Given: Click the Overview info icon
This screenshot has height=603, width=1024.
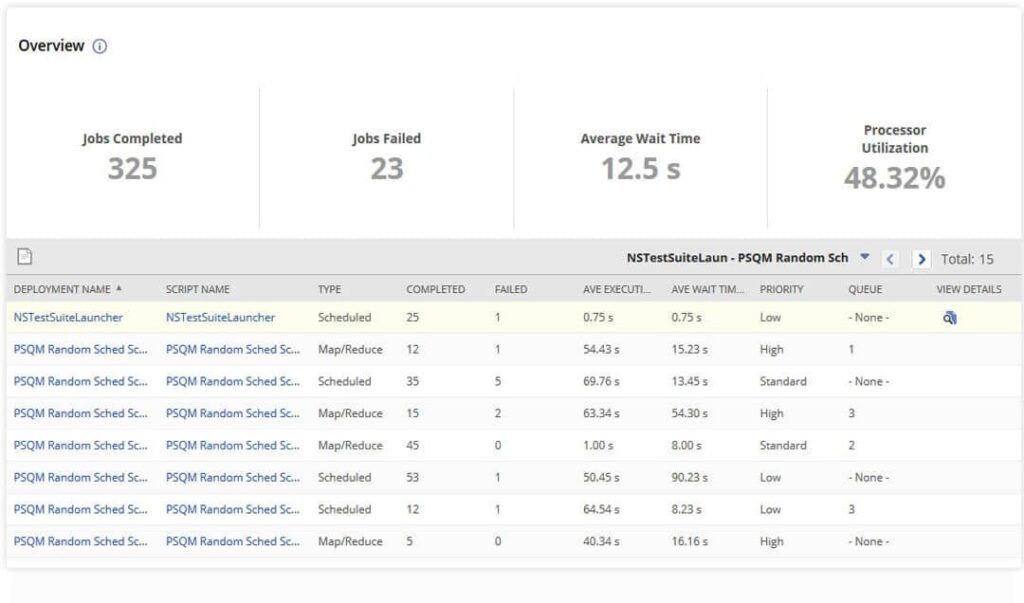Looking at the screenshot, I should coord(100,46).
